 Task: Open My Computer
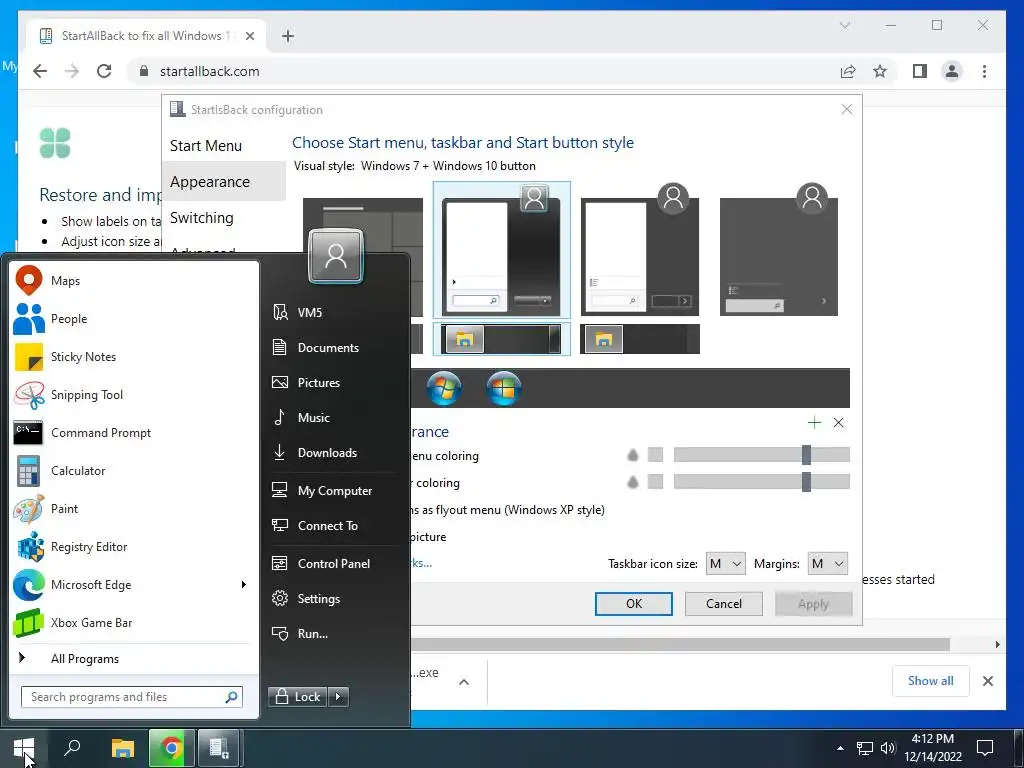334,490
